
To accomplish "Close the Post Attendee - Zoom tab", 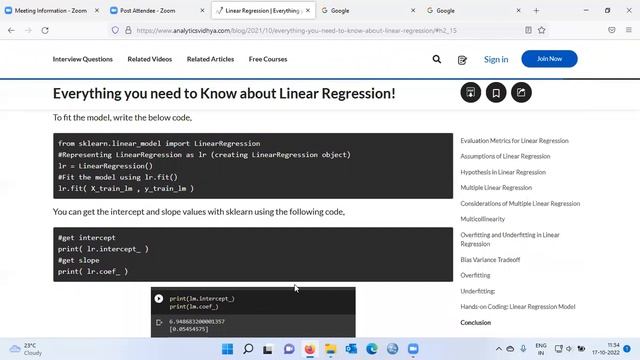I will (x=202, y=11).
